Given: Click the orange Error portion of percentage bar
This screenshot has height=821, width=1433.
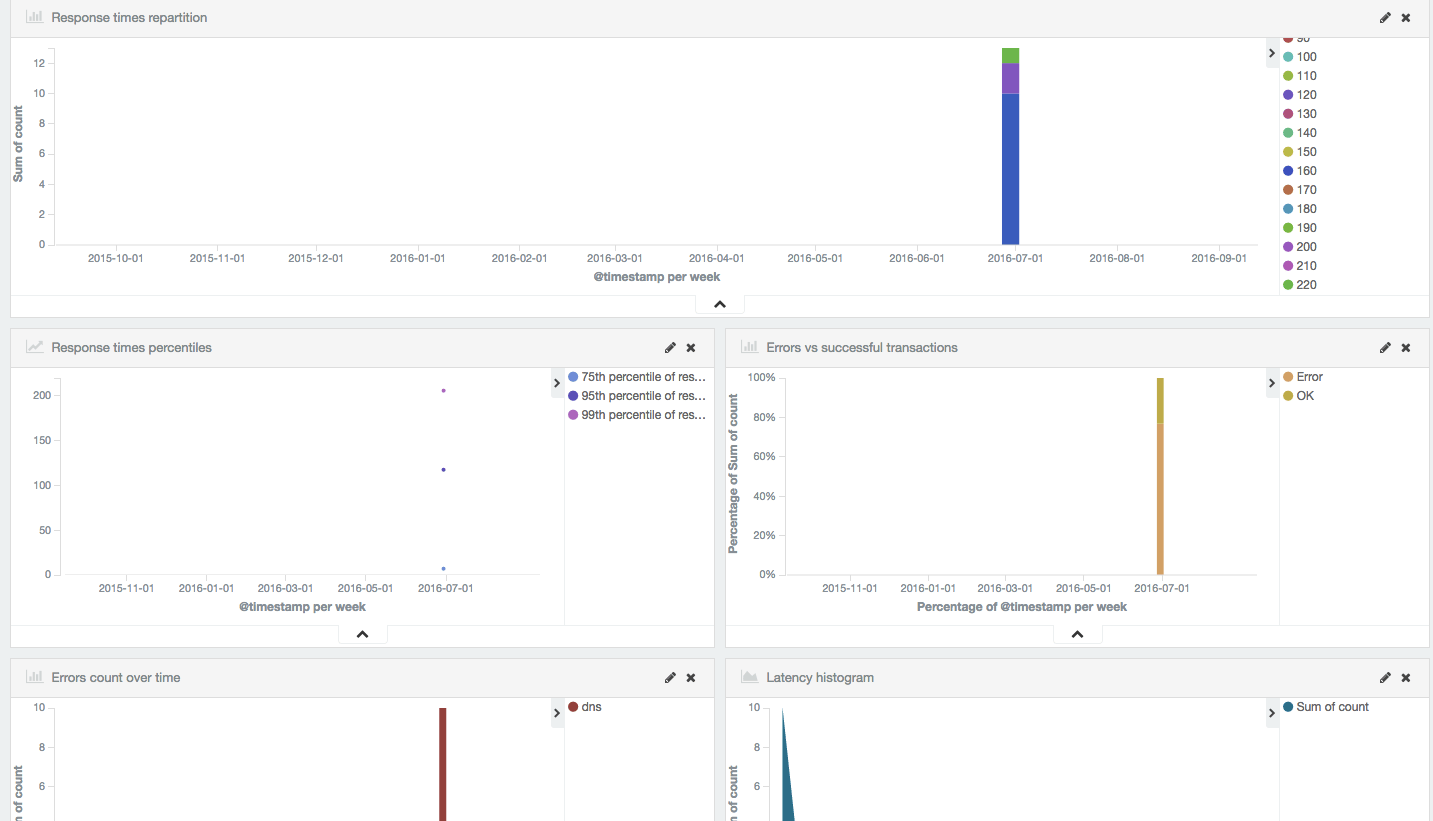Looking at the screenshot, I should 1160,498.
